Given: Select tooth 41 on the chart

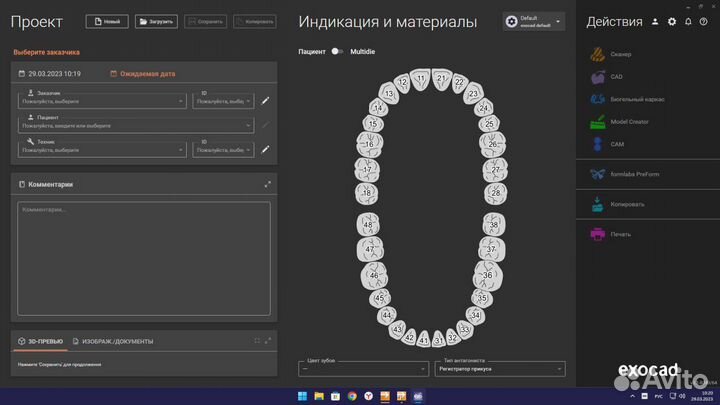Looking at the screenshot, I should click(423, 339).
